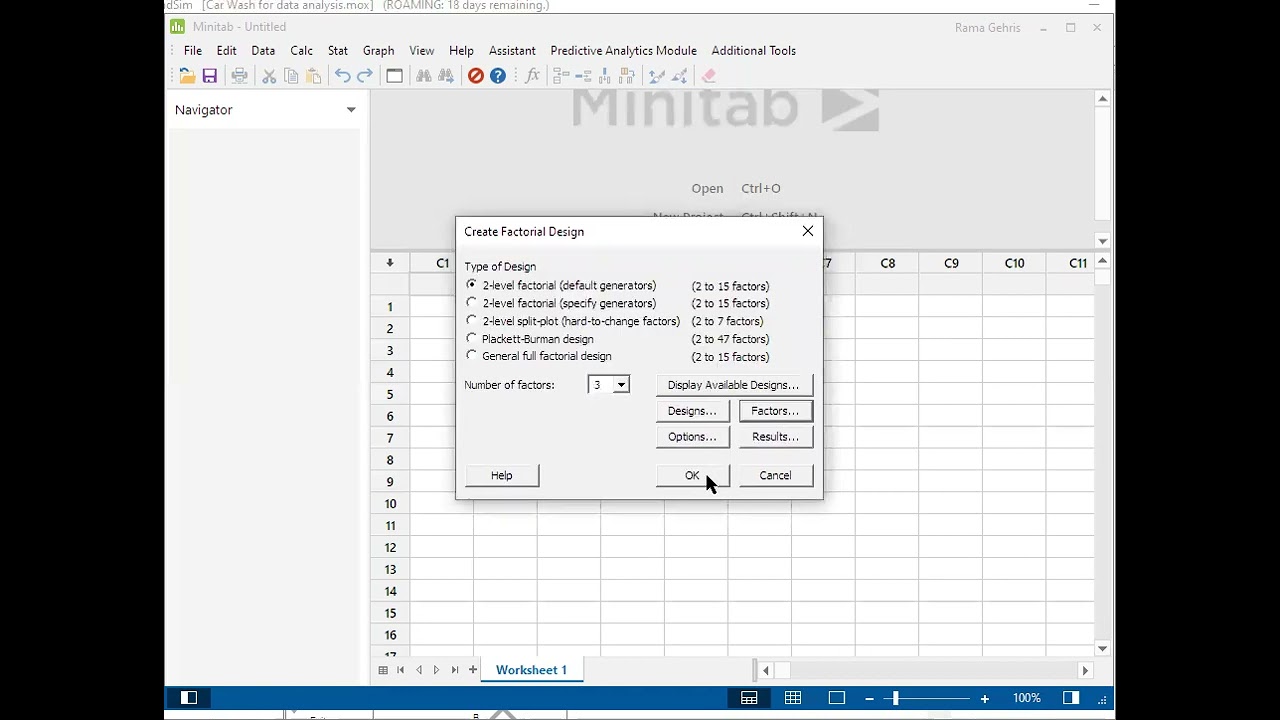Expand the Navigator dropdown arrow
Screen dimensions: 1280x720
tap(351, 110)
